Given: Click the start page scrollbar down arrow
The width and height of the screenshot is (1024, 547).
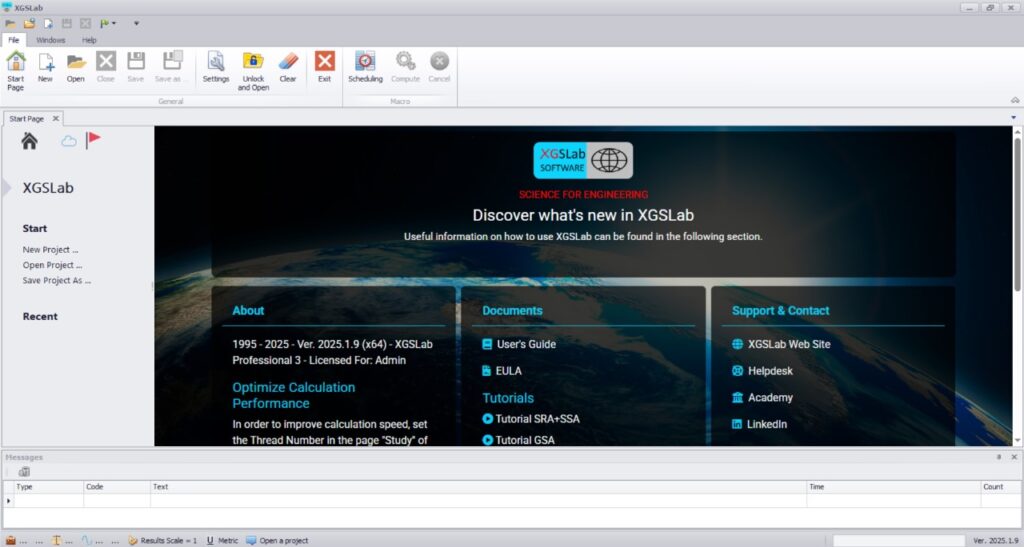Looking at the screenshot, I should pyautogui.click(x=1017, y=441).
